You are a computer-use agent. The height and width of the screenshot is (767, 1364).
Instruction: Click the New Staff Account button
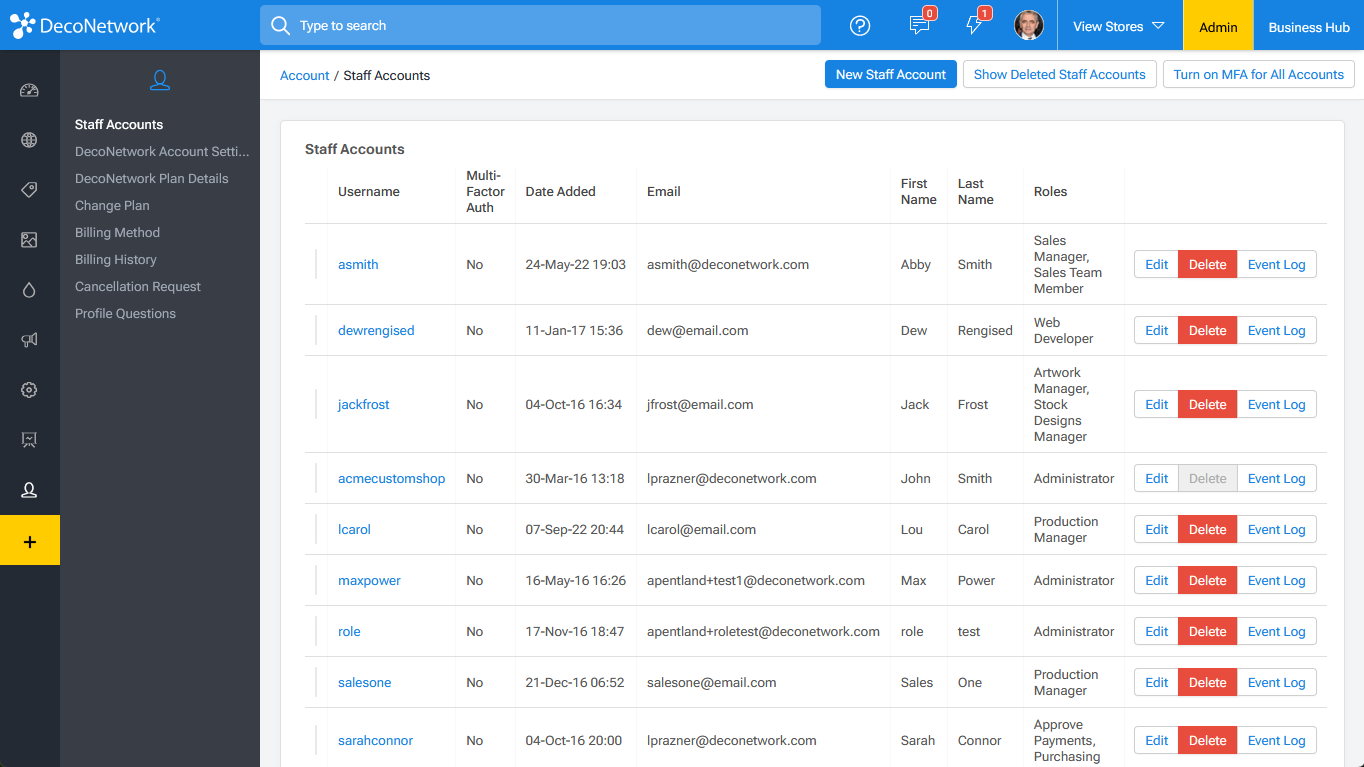pos(890,74)
